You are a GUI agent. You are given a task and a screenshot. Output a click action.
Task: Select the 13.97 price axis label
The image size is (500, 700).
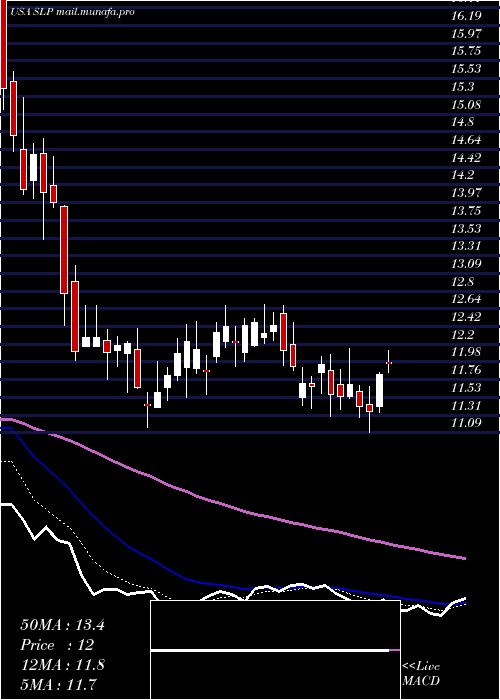(x=466, y=193)
